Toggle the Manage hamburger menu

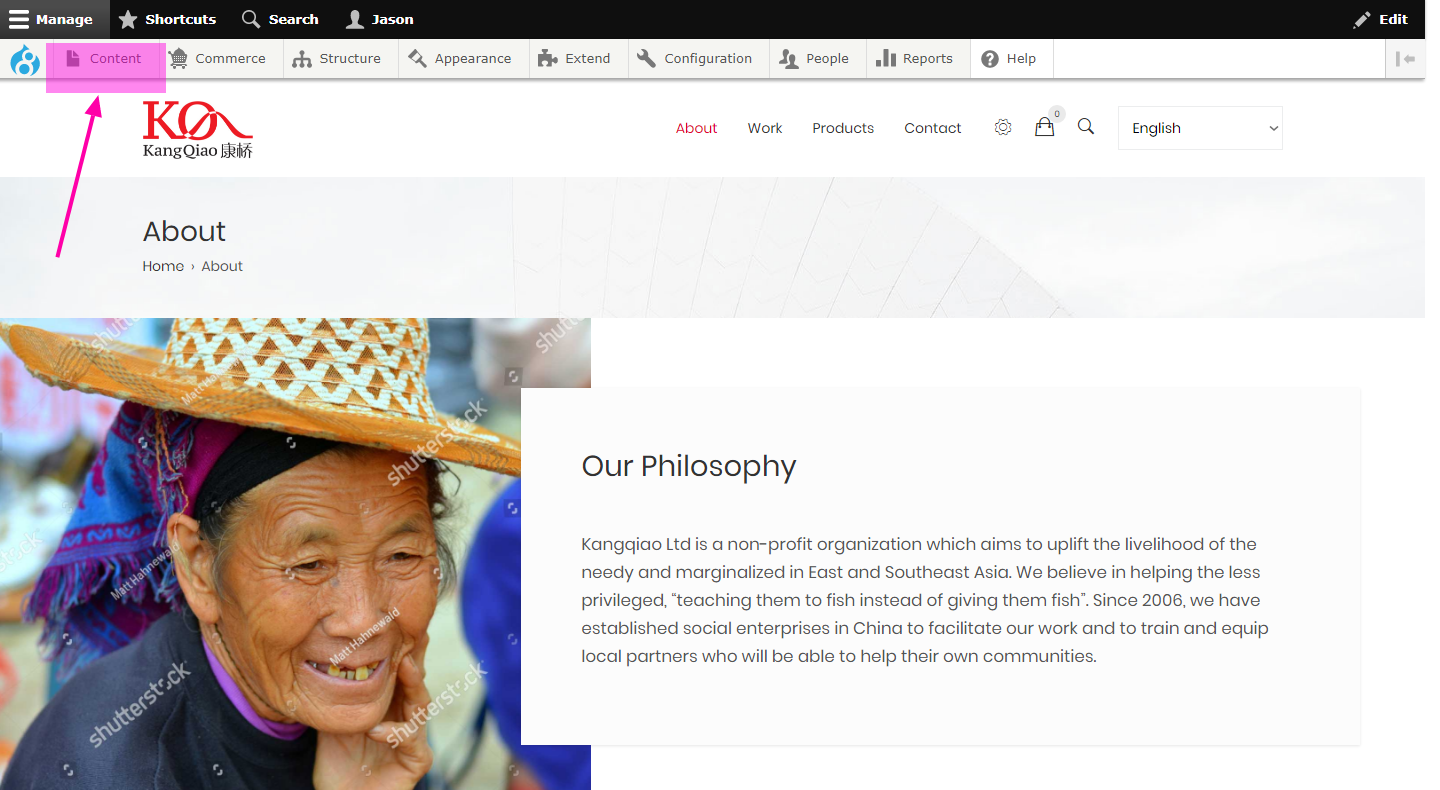(52, 19)
